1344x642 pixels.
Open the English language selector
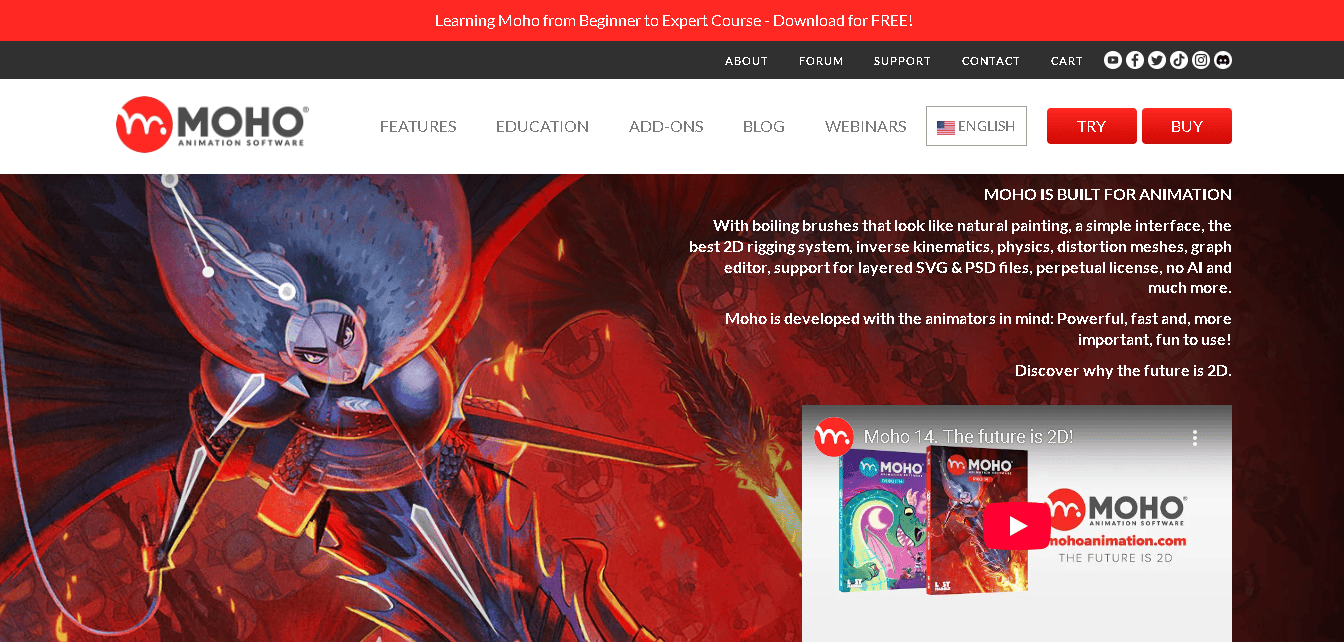(976, 126)
